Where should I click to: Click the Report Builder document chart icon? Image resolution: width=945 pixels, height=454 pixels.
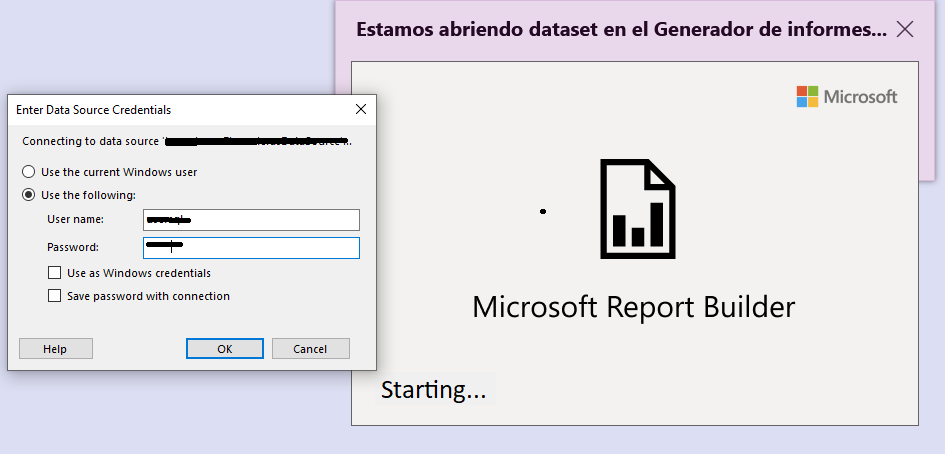(x=638, y=209)
